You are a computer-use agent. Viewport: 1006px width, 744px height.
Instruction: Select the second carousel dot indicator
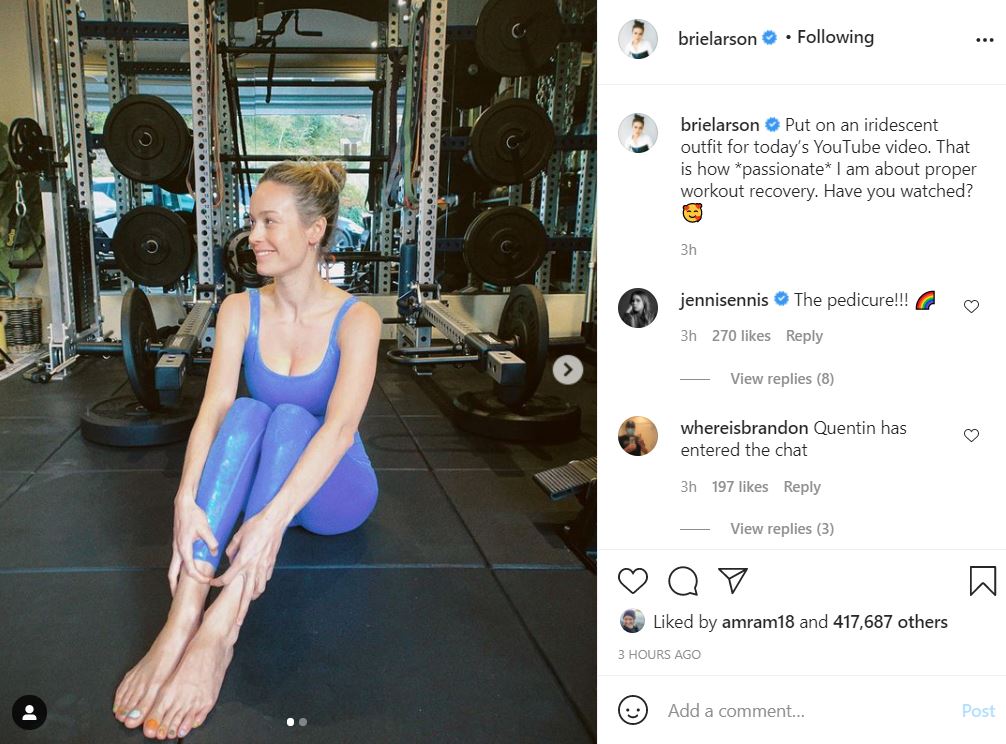pos(303,722)
